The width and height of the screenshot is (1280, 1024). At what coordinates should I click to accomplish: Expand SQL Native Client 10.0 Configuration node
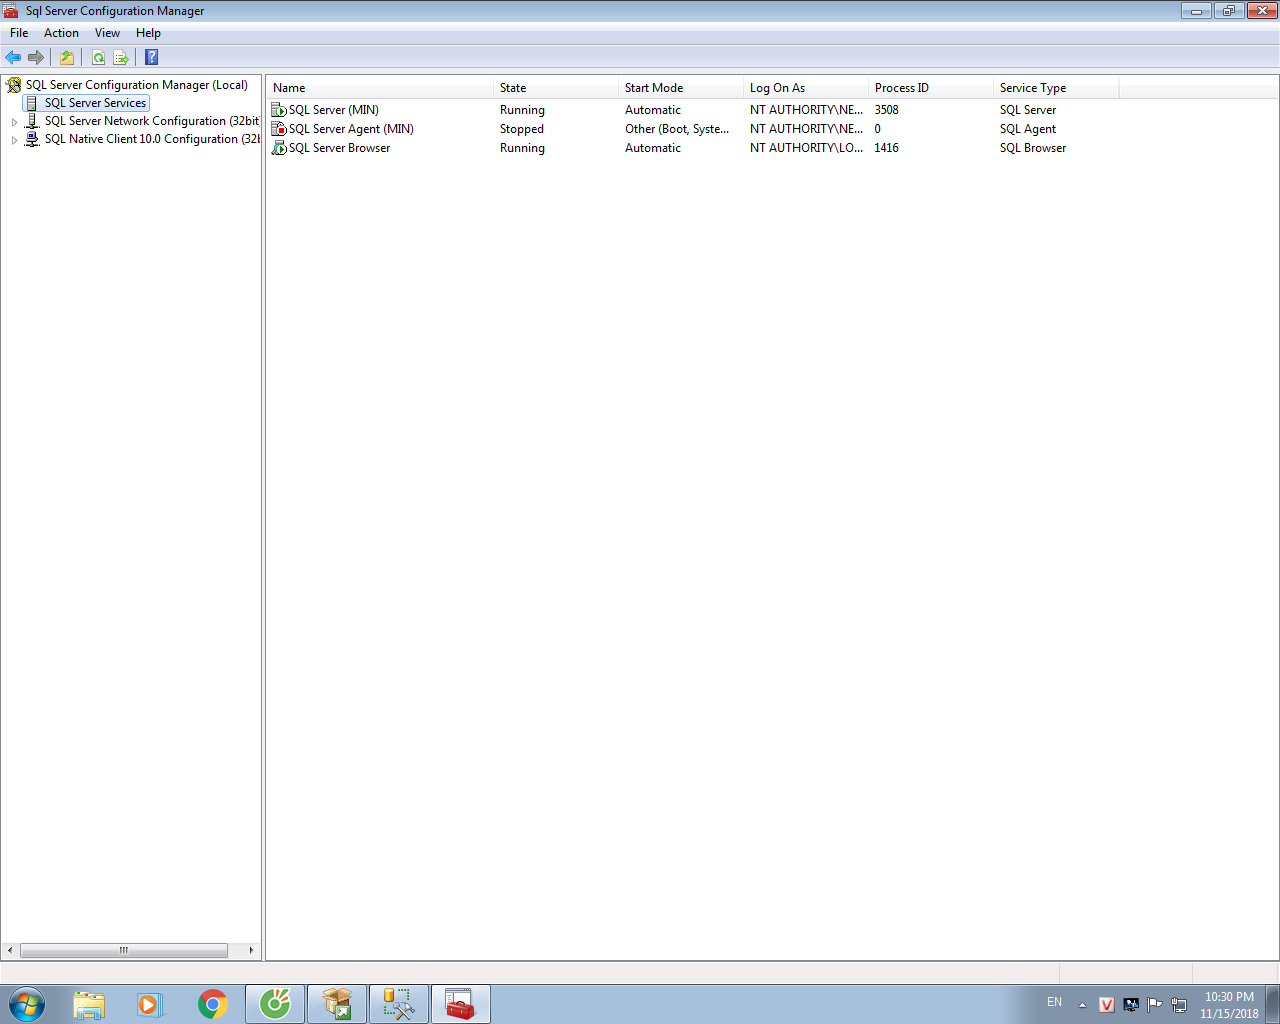click(14, 140)
